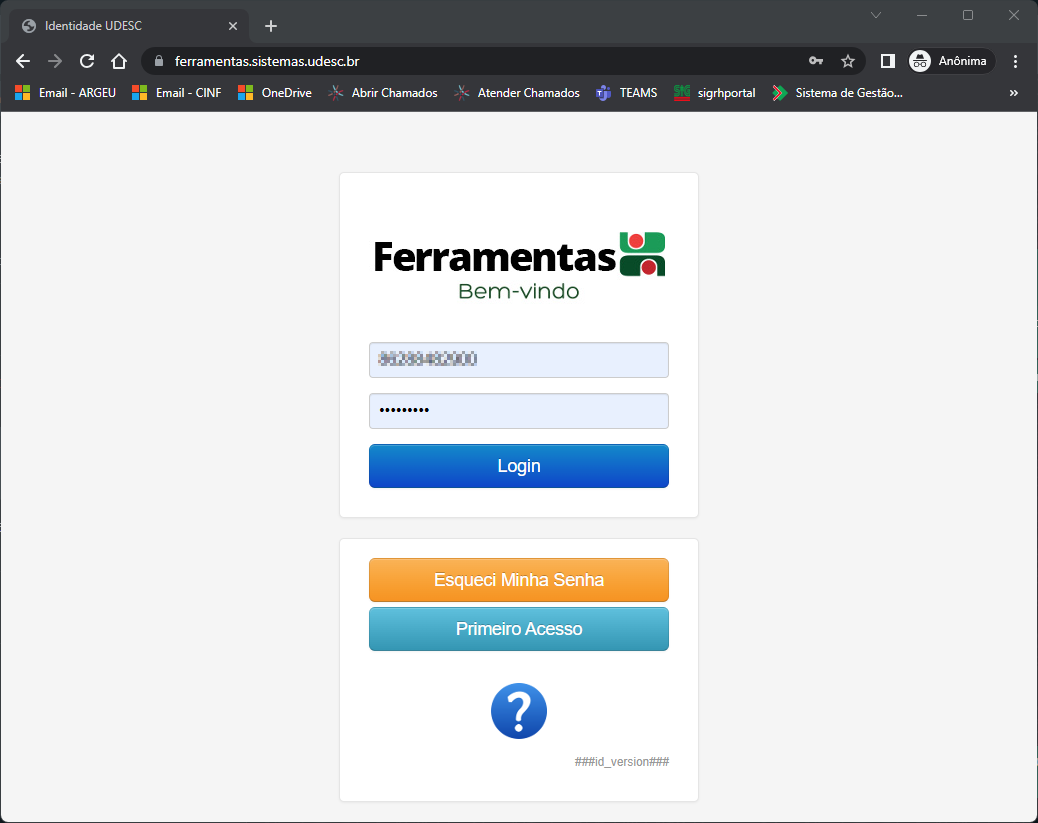The width and height of the screenshot is (1038, 823).
Task: Click the blue question mark help icon
Action: 518,710
